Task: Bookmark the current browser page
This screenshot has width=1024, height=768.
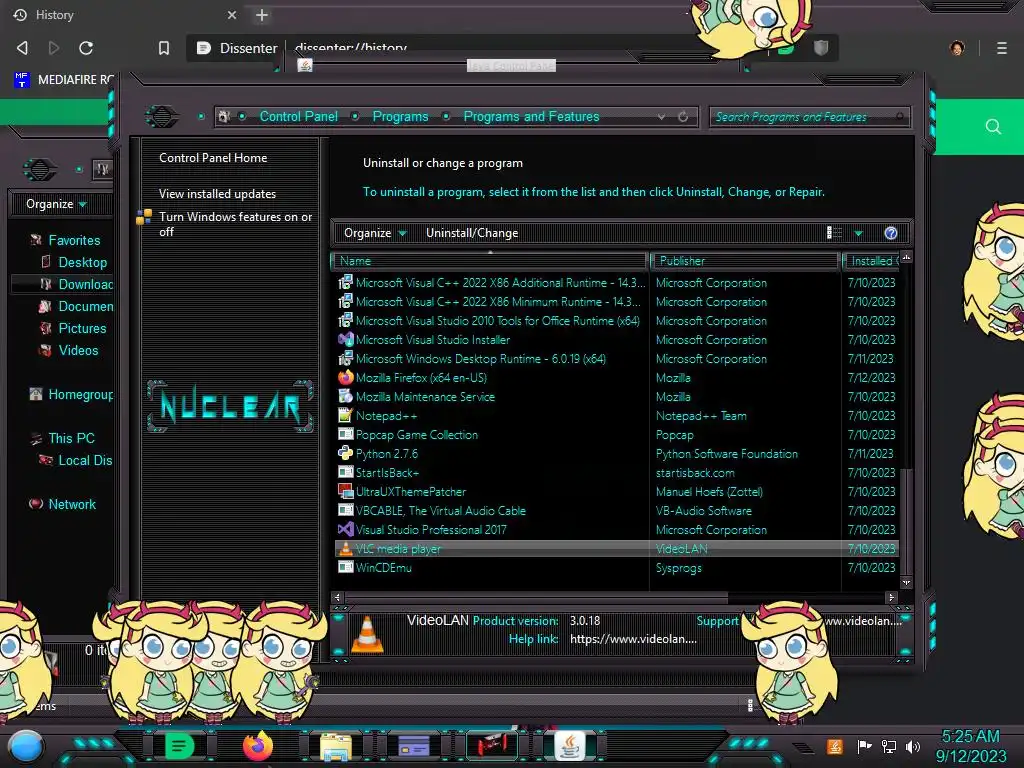Action: (x=164, y=48)
